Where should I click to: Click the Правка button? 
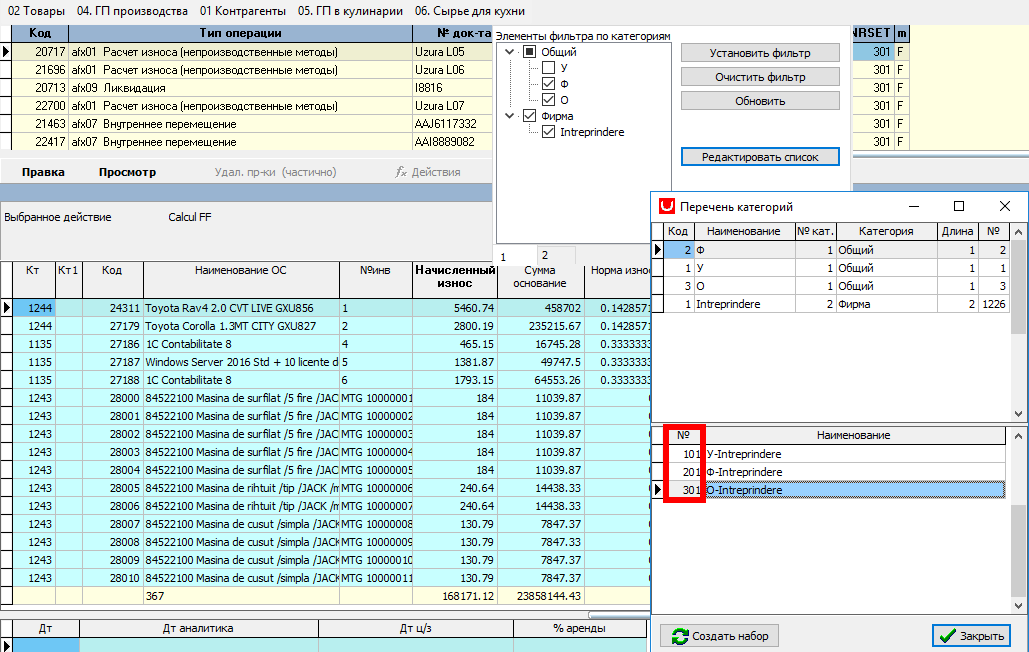(x=43, y=172)
